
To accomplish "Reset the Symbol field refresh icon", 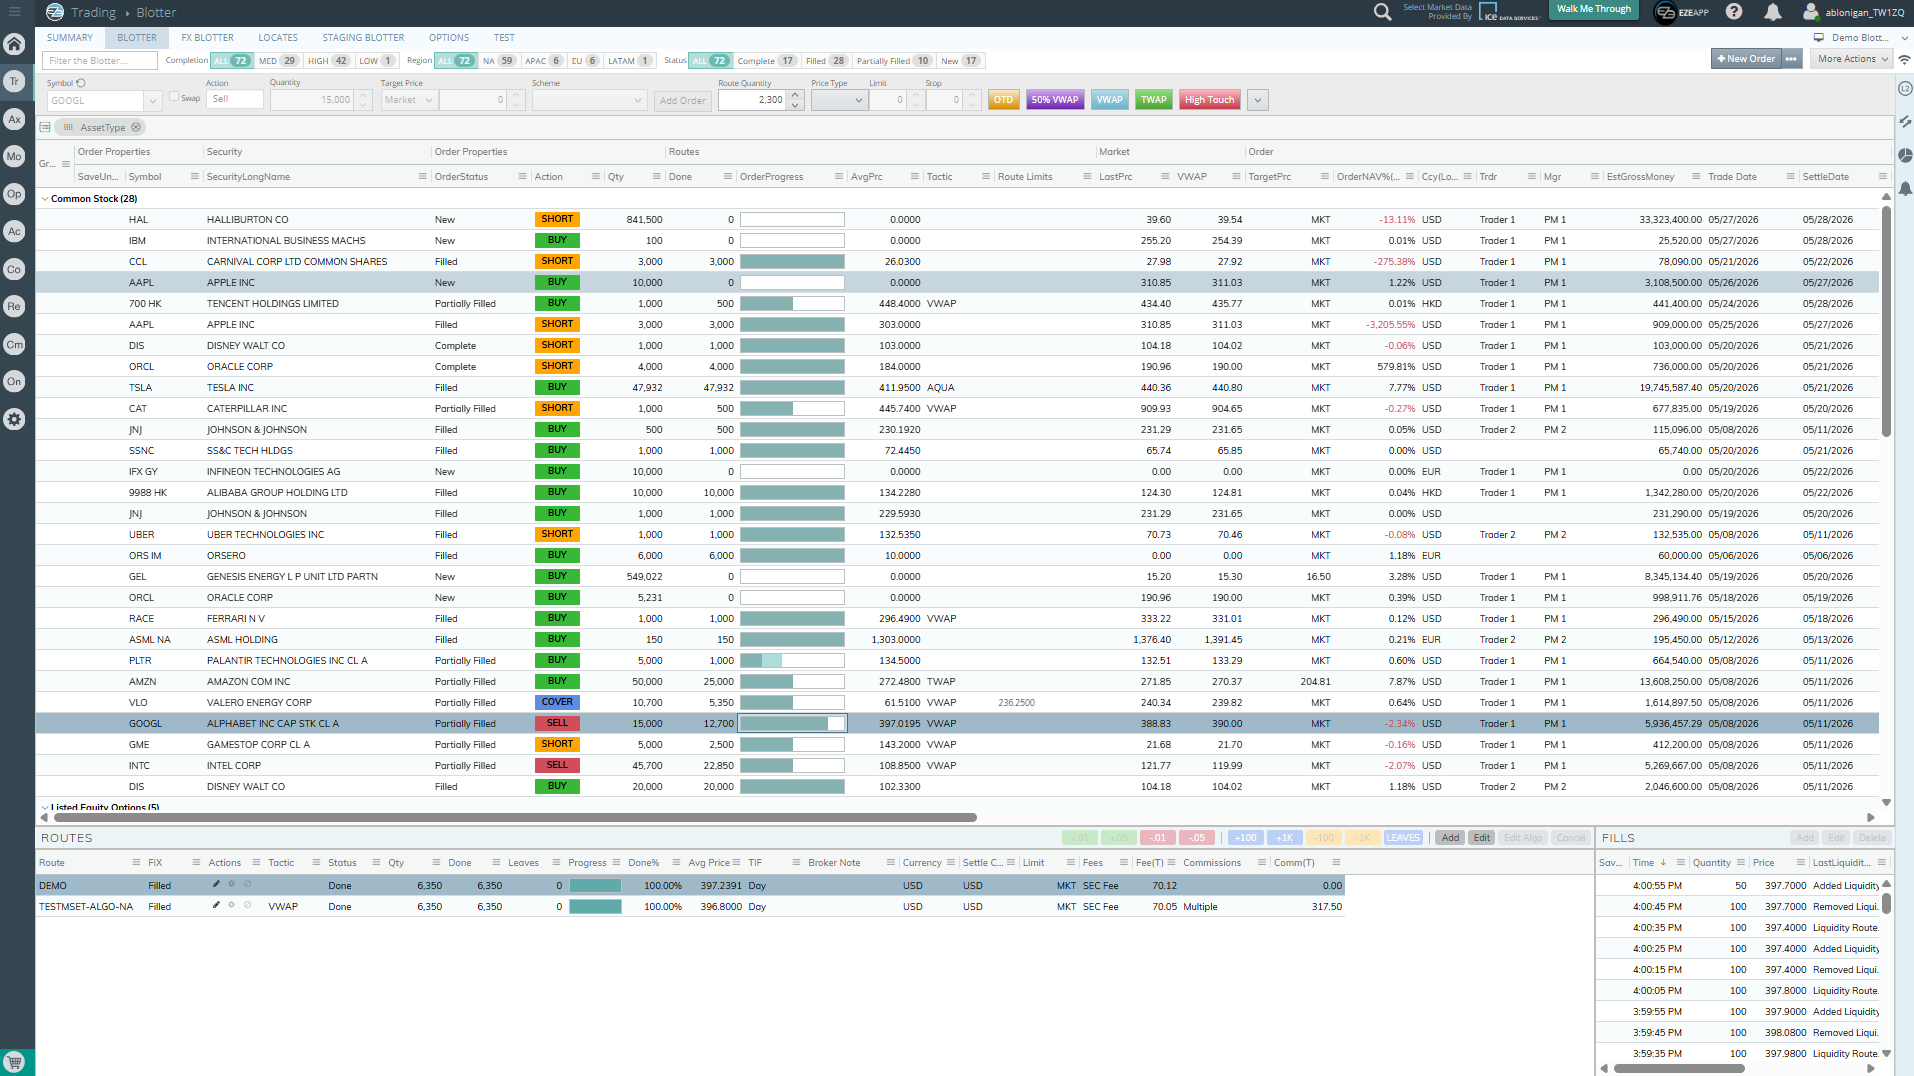I will point(81,83).
